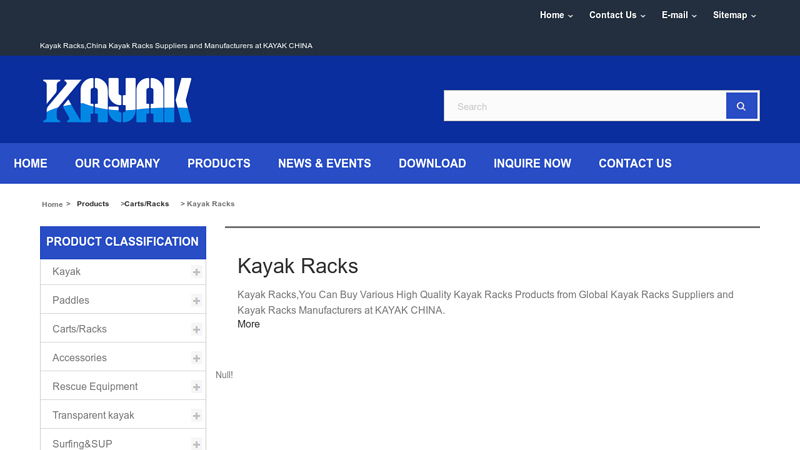Click the Kayak Racks breadcrumb
Viewport: 800px width, 450px height.
tap(211, 204)
